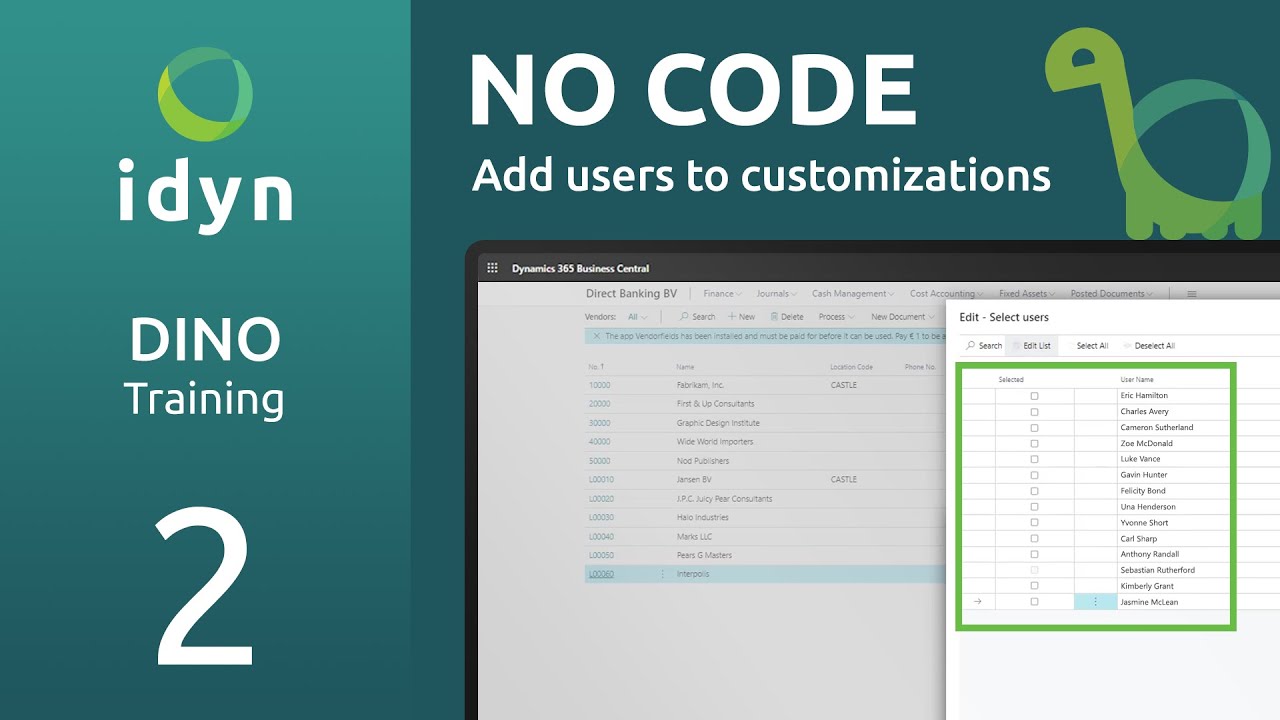Open the three-dot menu on the Jasmine McLean row
This screenshot has width=1280, height=720.
pos(1095,602)
